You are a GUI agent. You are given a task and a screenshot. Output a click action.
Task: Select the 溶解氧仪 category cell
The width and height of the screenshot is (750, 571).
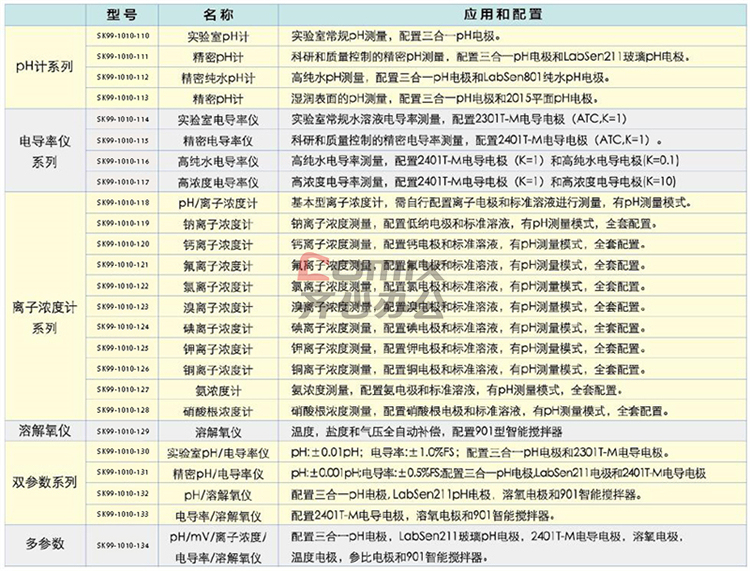(x=45, y=431)
